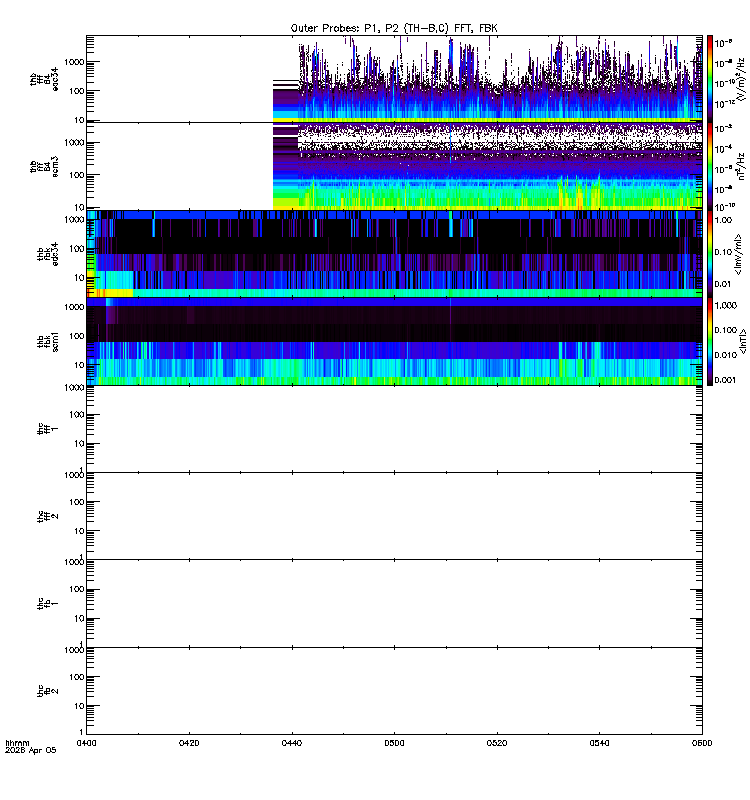The image size is (750, 800).
Task: Click inside the empty thc fff 1 panel
Action: click(x=394, y=429)
